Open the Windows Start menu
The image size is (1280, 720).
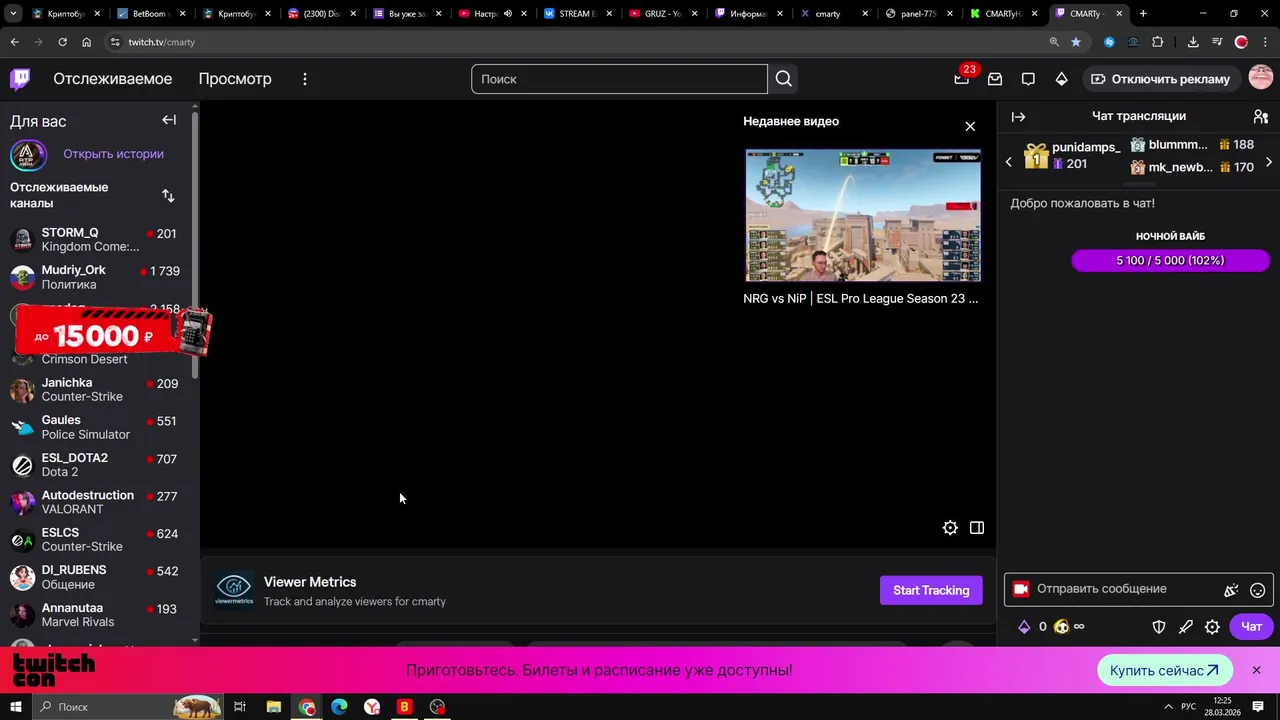(x=15, y=707)
